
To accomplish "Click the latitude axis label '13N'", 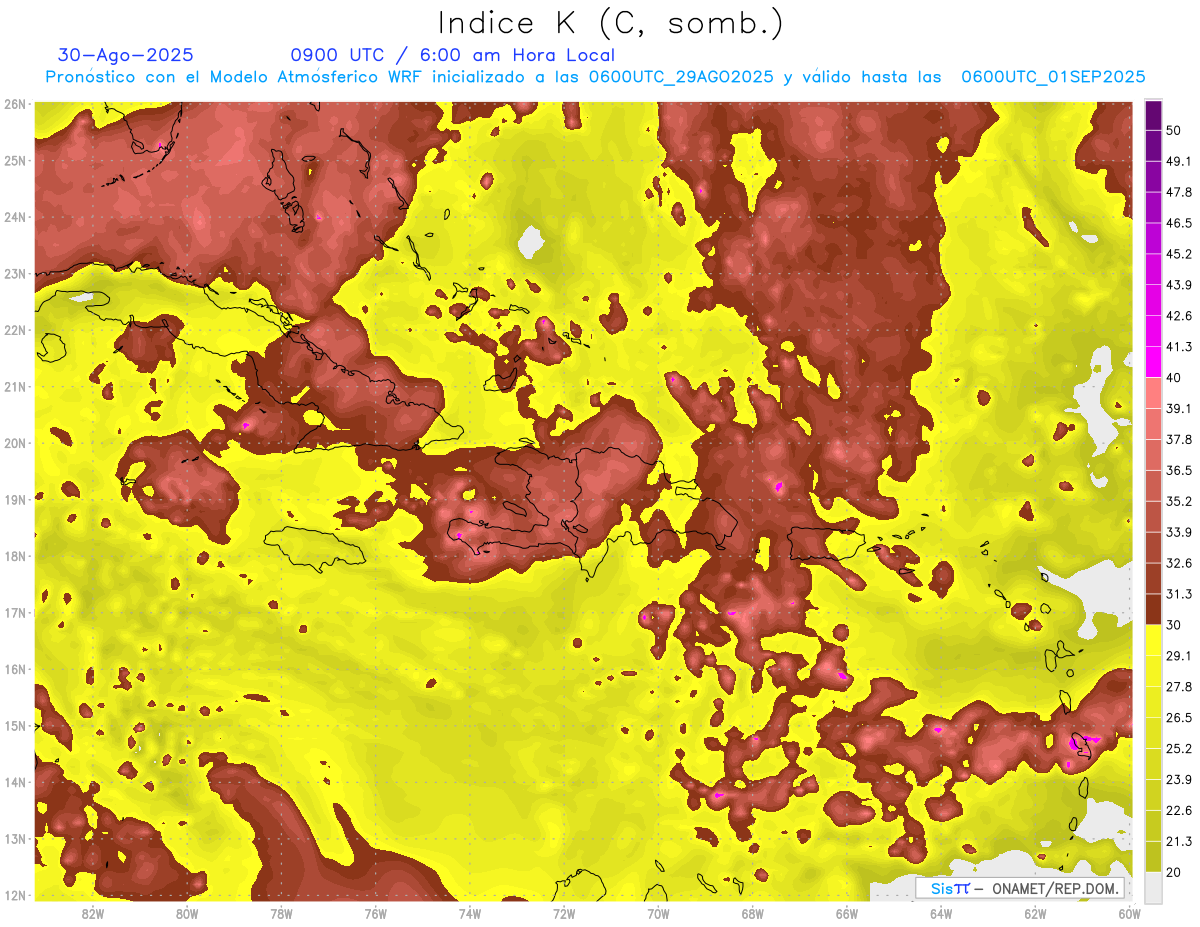I will pyautogui.click(x=15, y=838).
